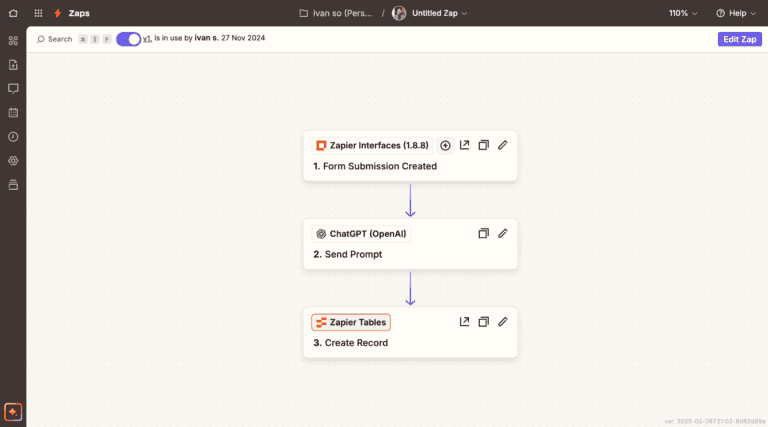Click the external link icon on the Zapier Tables step
768x427 pixels.
click(x=464, y=322)
